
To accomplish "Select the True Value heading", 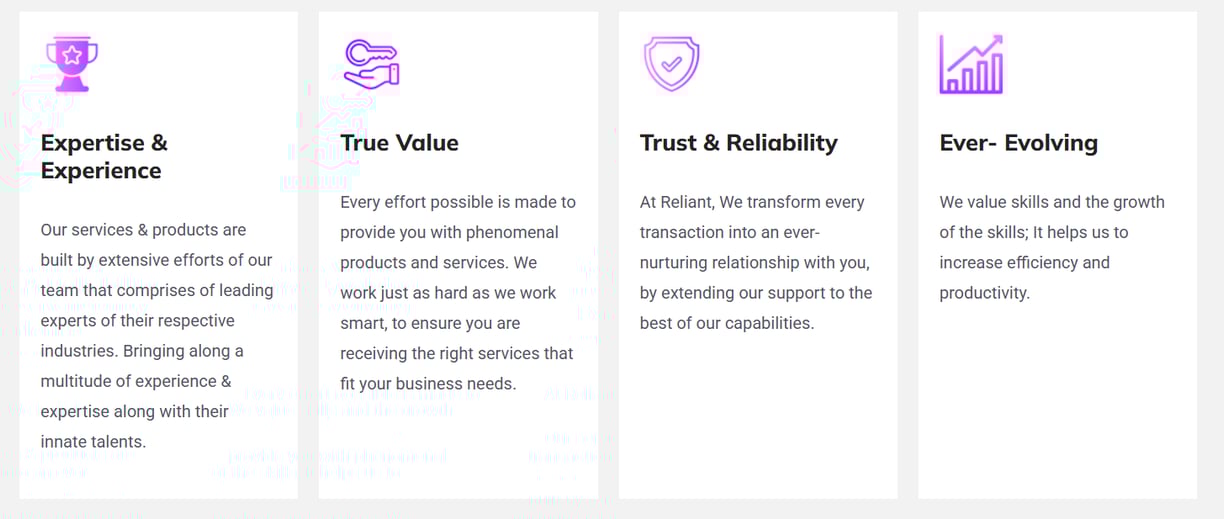I will tap(399, 143).
